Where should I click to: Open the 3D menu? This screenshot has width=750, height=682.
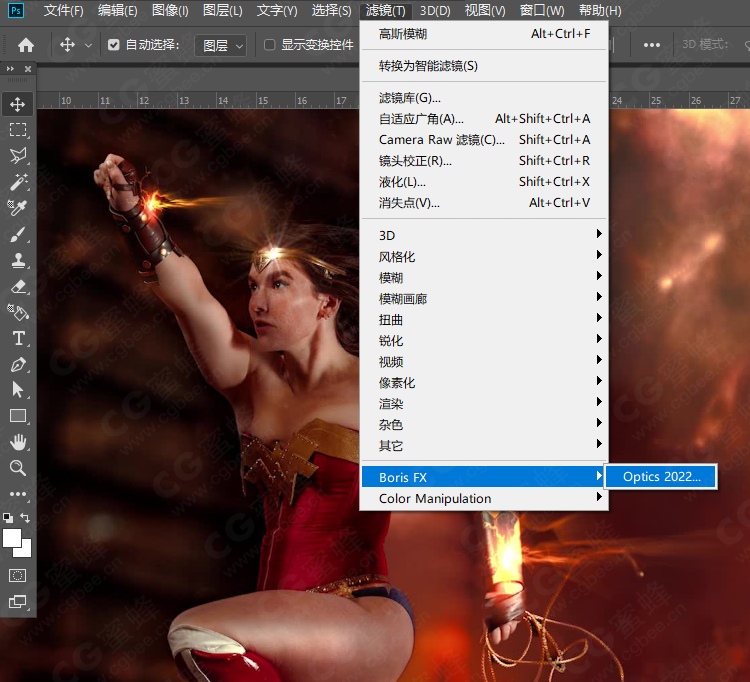click(x=435, y=10)
